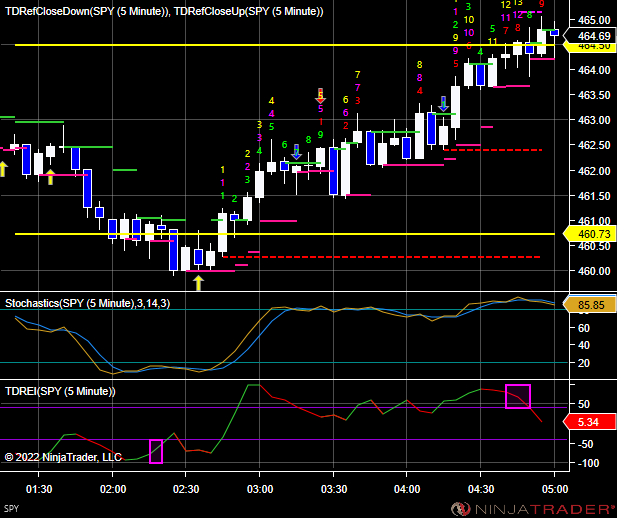Select the tall blue candle just before 02:30

coord(173,250)
